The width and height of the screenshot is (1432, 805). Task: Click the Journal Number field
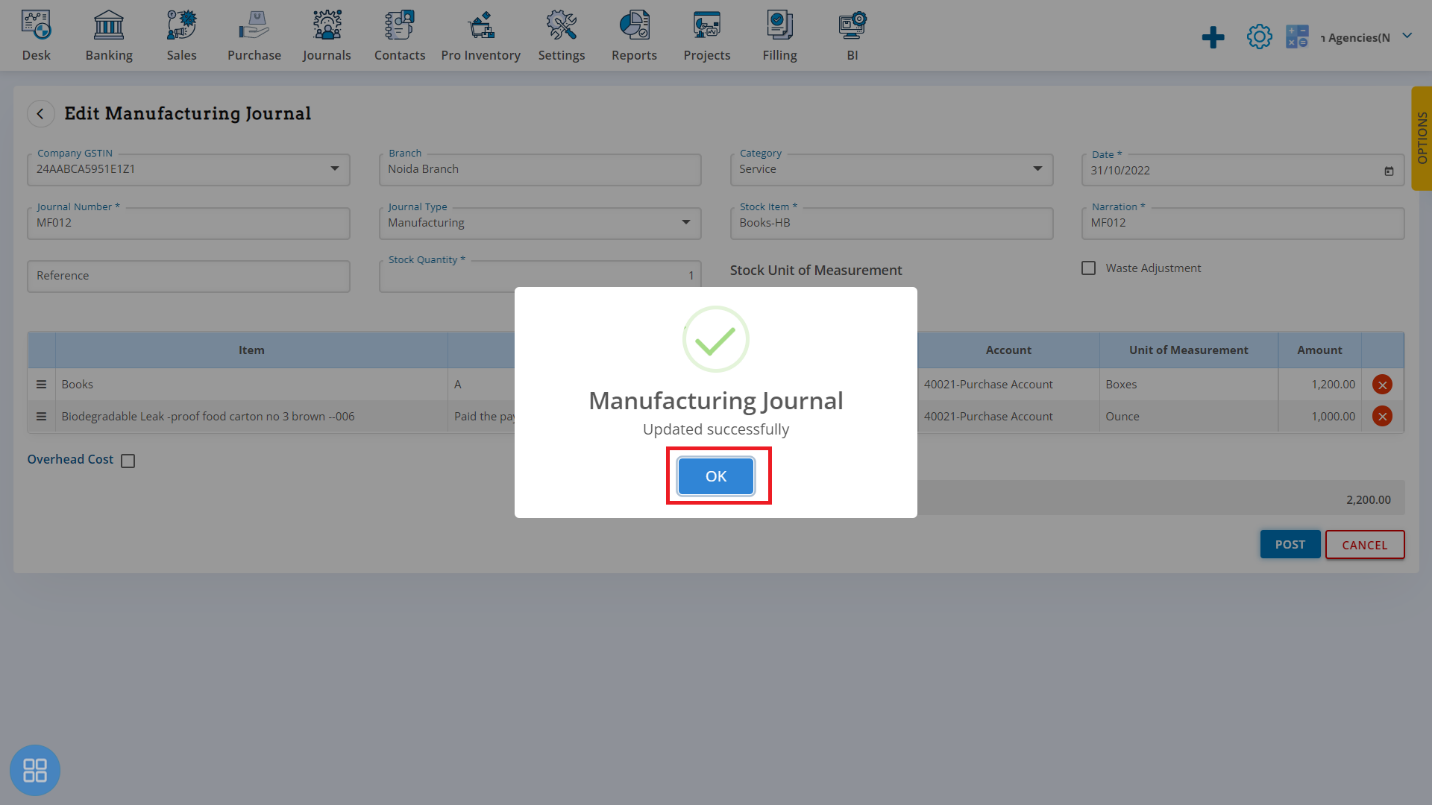188,223
